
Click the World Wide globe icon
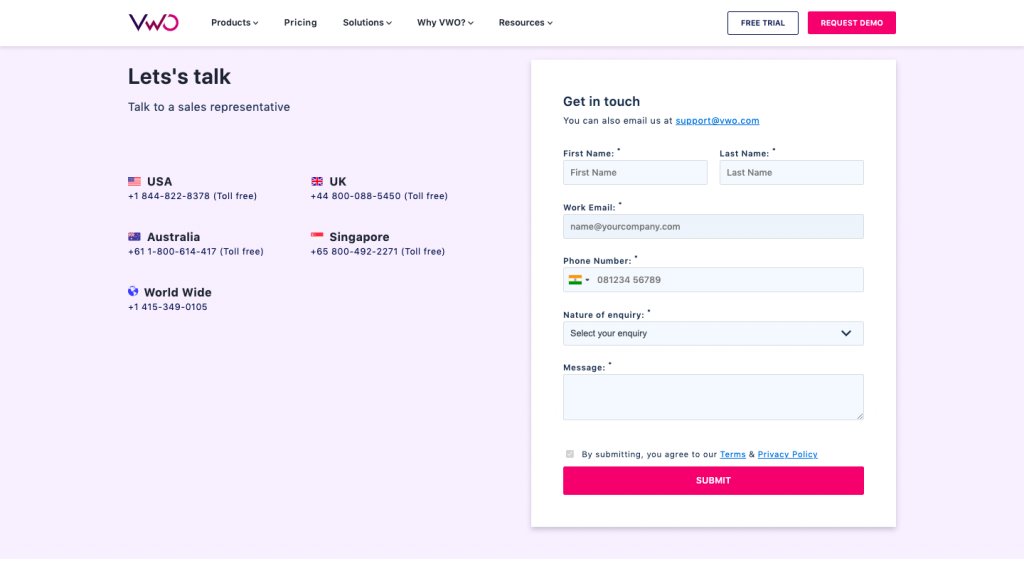[133, 292]
